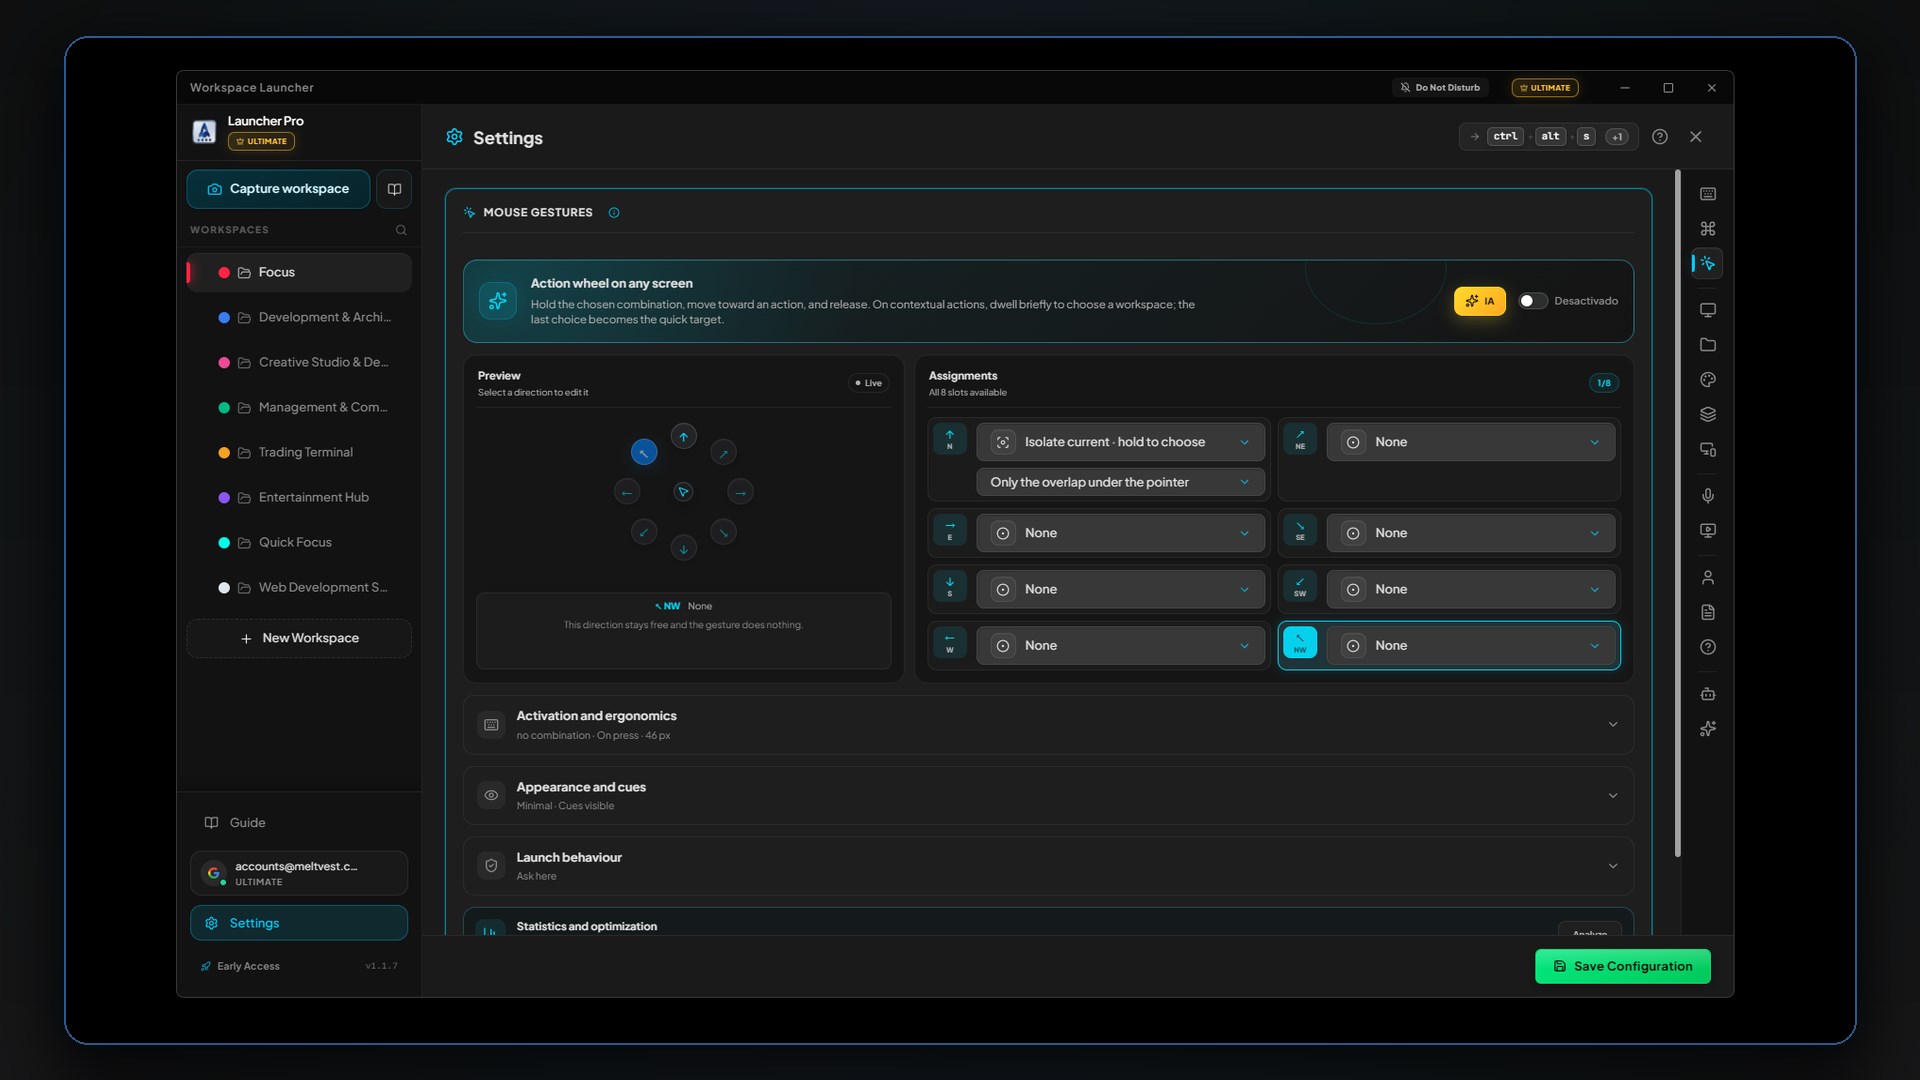Open the NW slot None dropdown
Viewport: 1920px width, 1080px height.
pos(1470,645)
